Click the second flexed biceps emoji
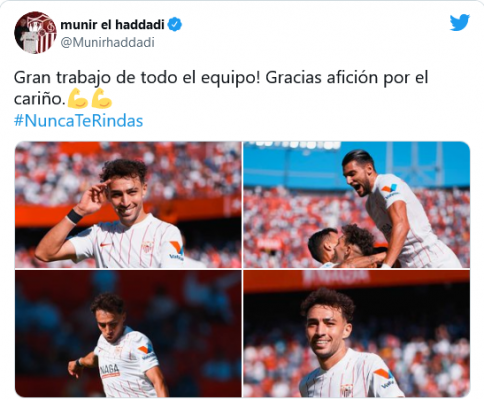Screen dimensions: 484x400 tap(102, 98)
